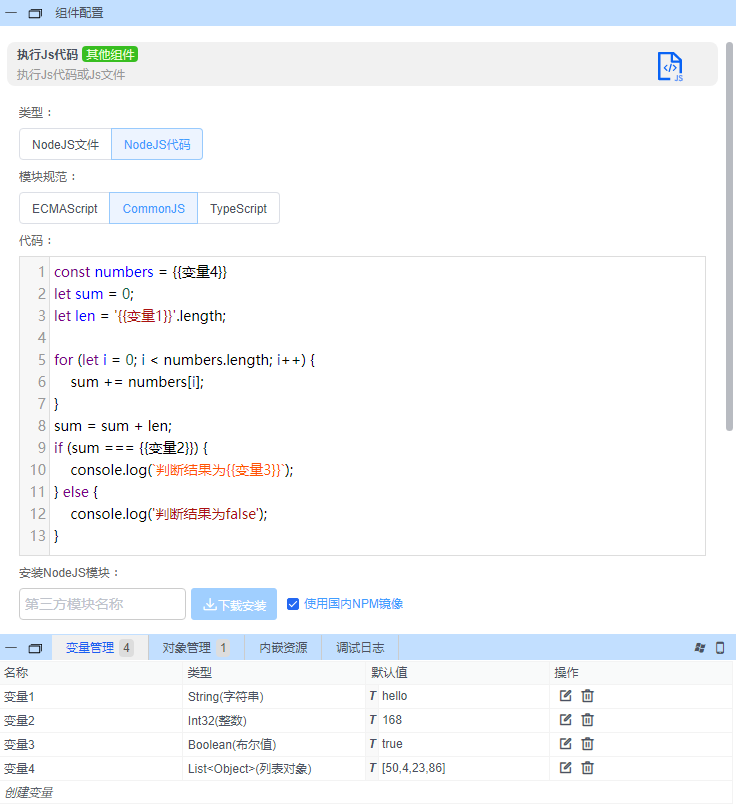
Task: Toggle 使用国内NPM镜像 checkbox
Action: pos(293,604)
